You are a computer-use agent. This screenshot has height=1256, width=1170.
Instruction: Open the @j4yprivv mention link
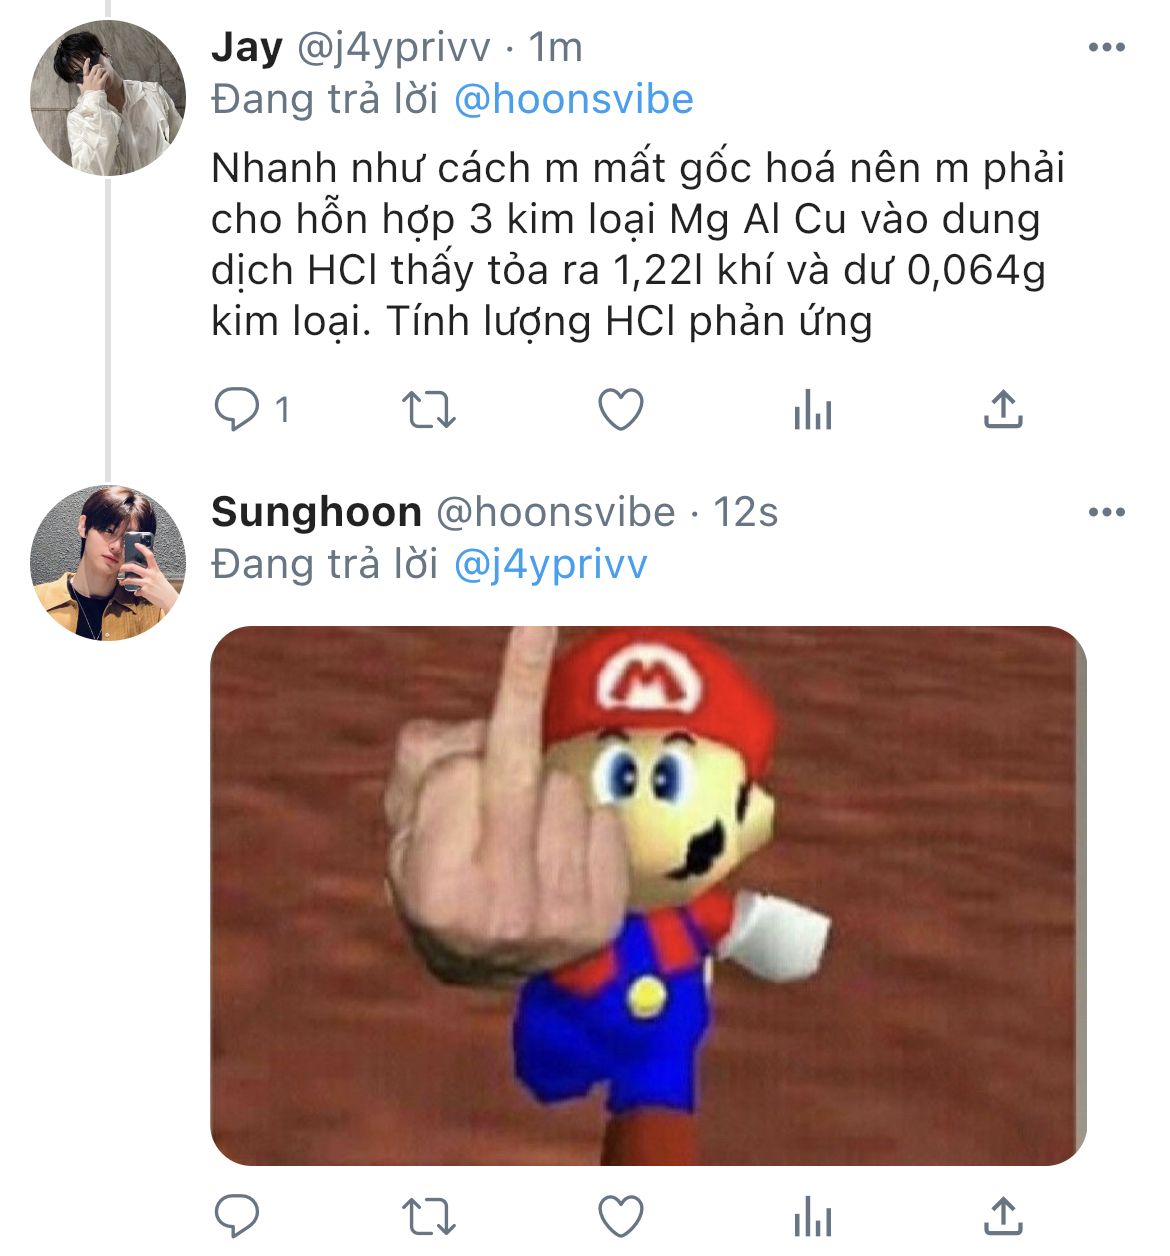coord(550,565)
